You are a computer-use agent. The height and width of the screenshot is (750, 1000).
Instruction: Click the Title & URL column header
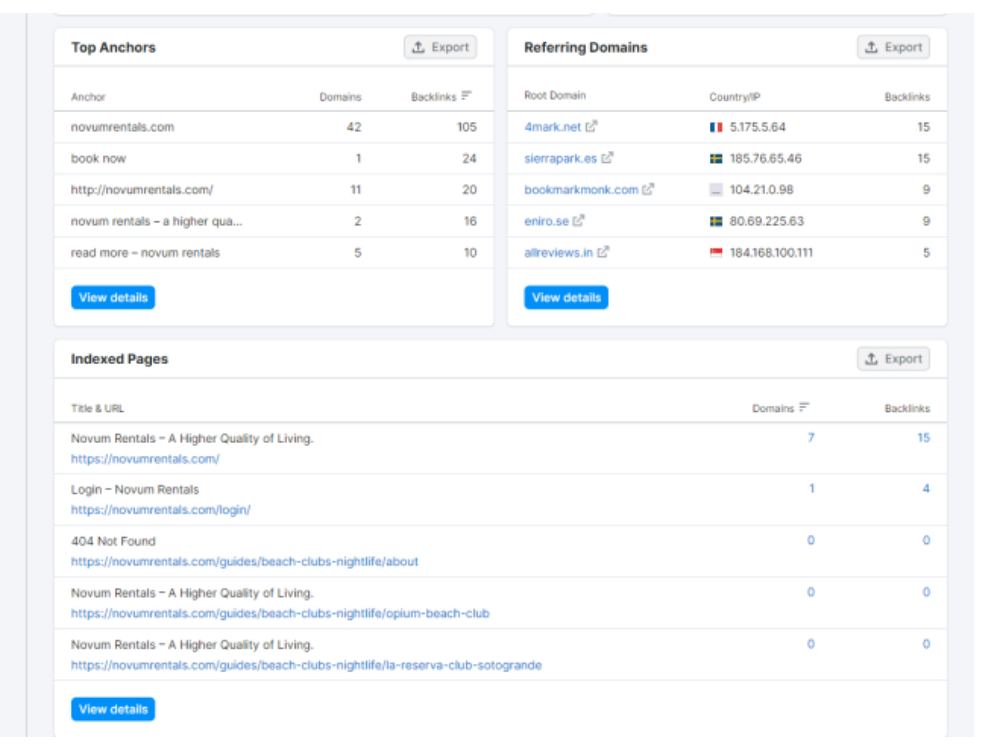click(98, 408)
